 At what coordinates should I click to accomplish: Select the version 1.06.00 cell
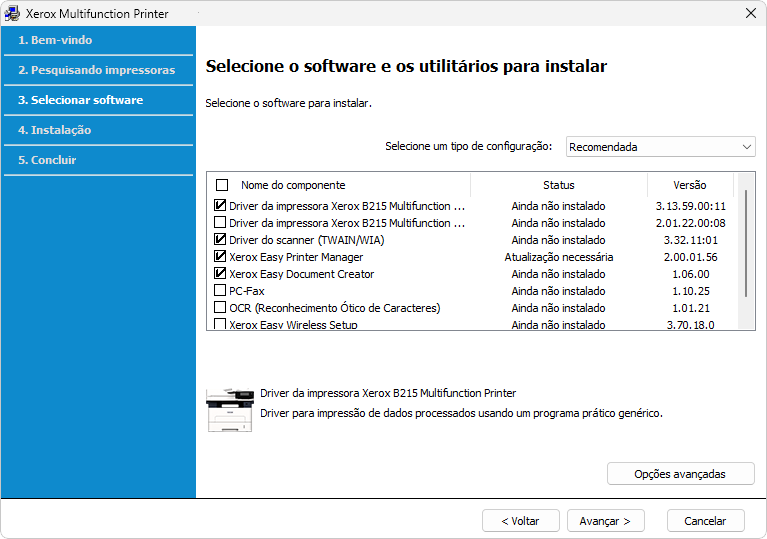[x=690, y=274]
